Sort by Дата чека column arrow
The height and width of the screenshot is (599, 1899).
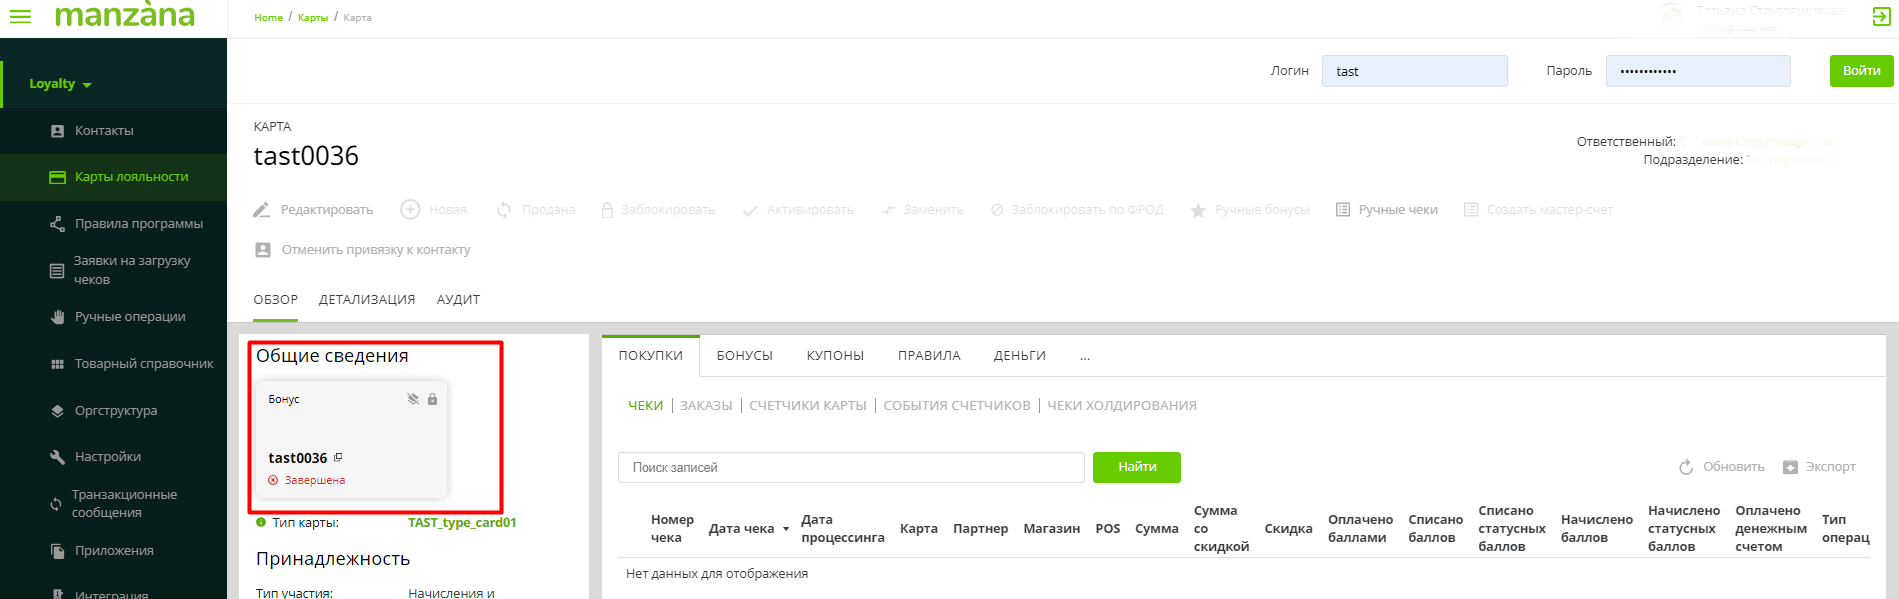(x=786, y=529)
